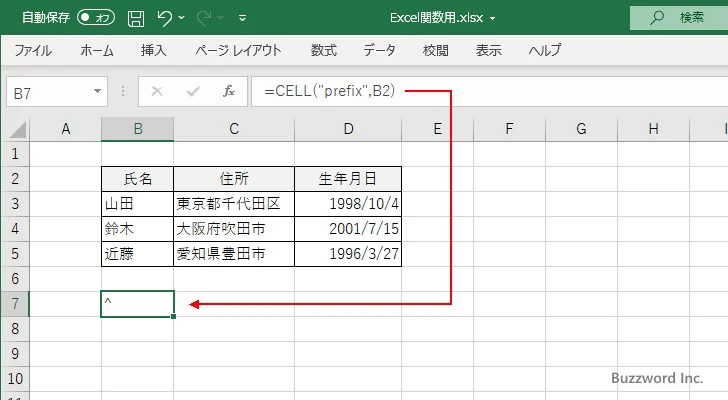Select row 9 header
Viewport: 728px width, 400px height.
coord(15,354)
